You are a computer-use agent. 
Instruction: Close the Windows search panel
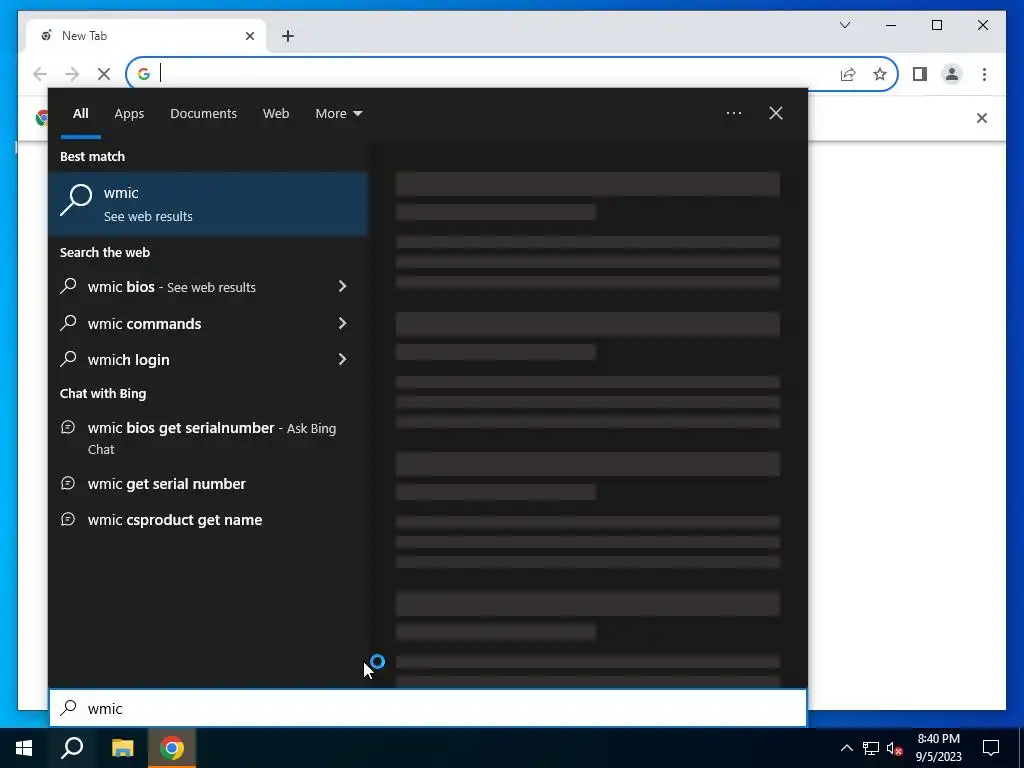tap(775, 114)
